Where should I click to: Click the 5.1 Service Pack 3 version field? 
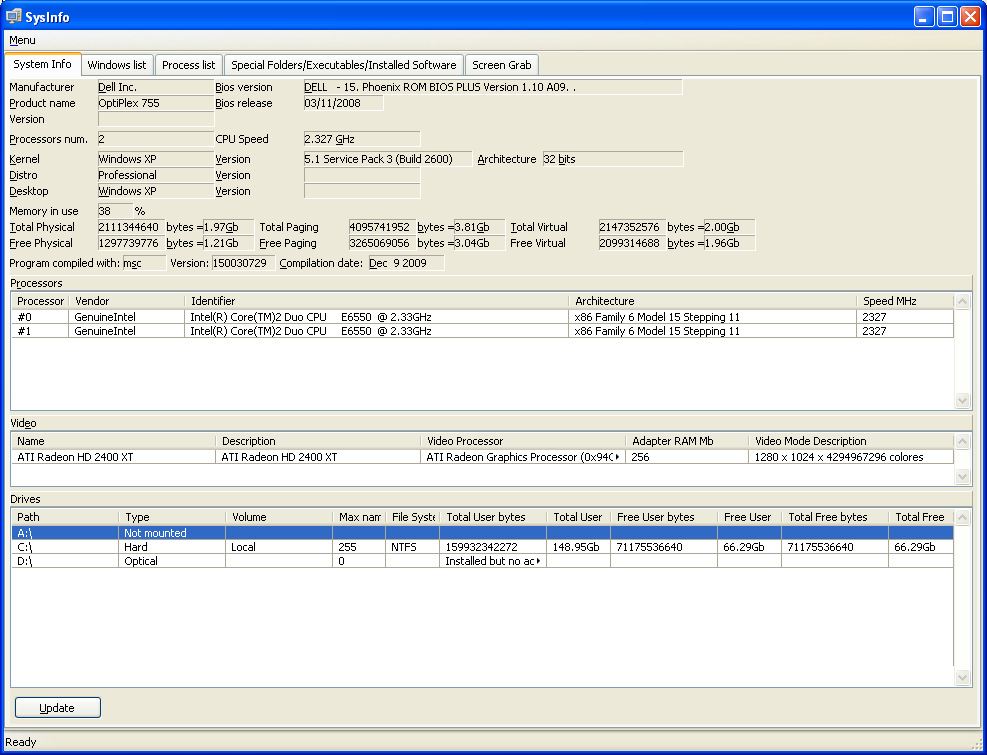387,159
